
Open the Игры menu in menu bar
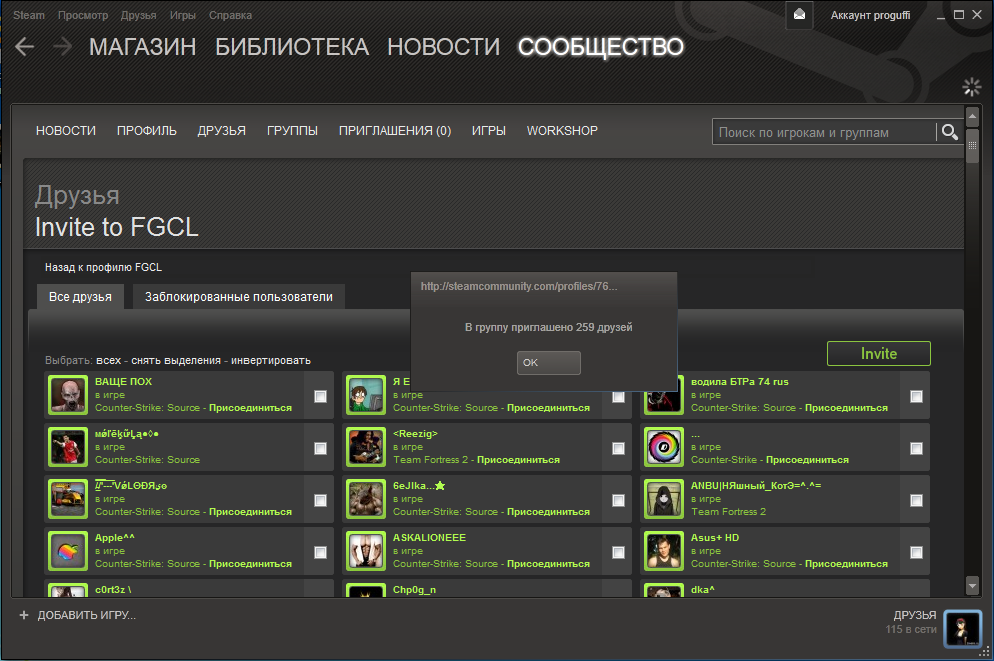click(x=183, y=15)
